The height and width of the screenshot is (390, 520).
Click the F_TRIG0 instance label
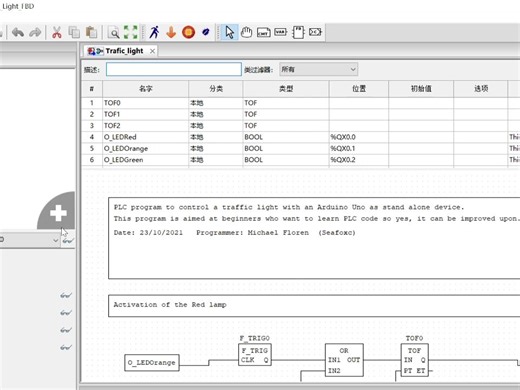pyautogui.click(x=254, y=338)
